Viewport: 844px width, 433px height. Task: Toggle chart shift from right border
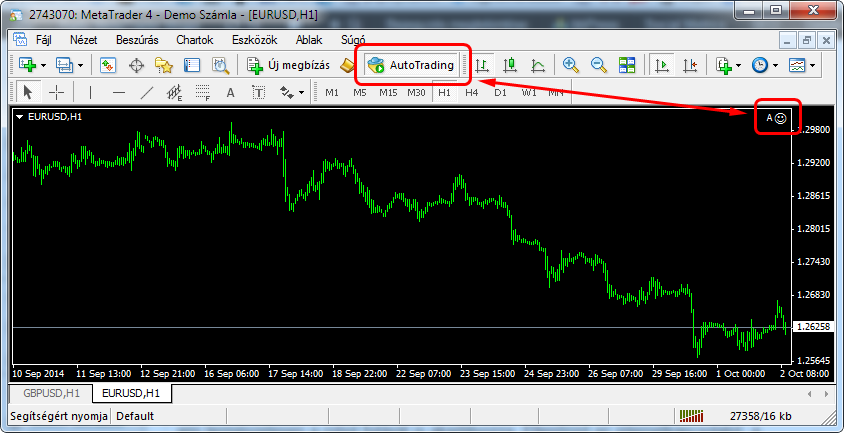[690, 66]
